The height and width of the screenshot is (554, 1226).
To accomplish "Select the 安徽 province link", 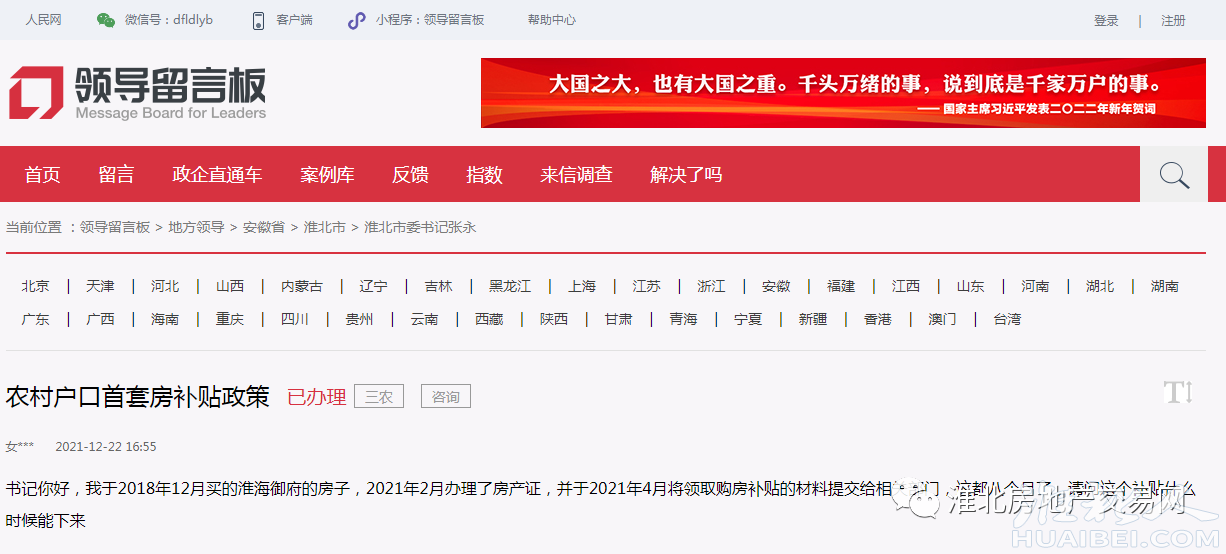I will tap(776, 286).
